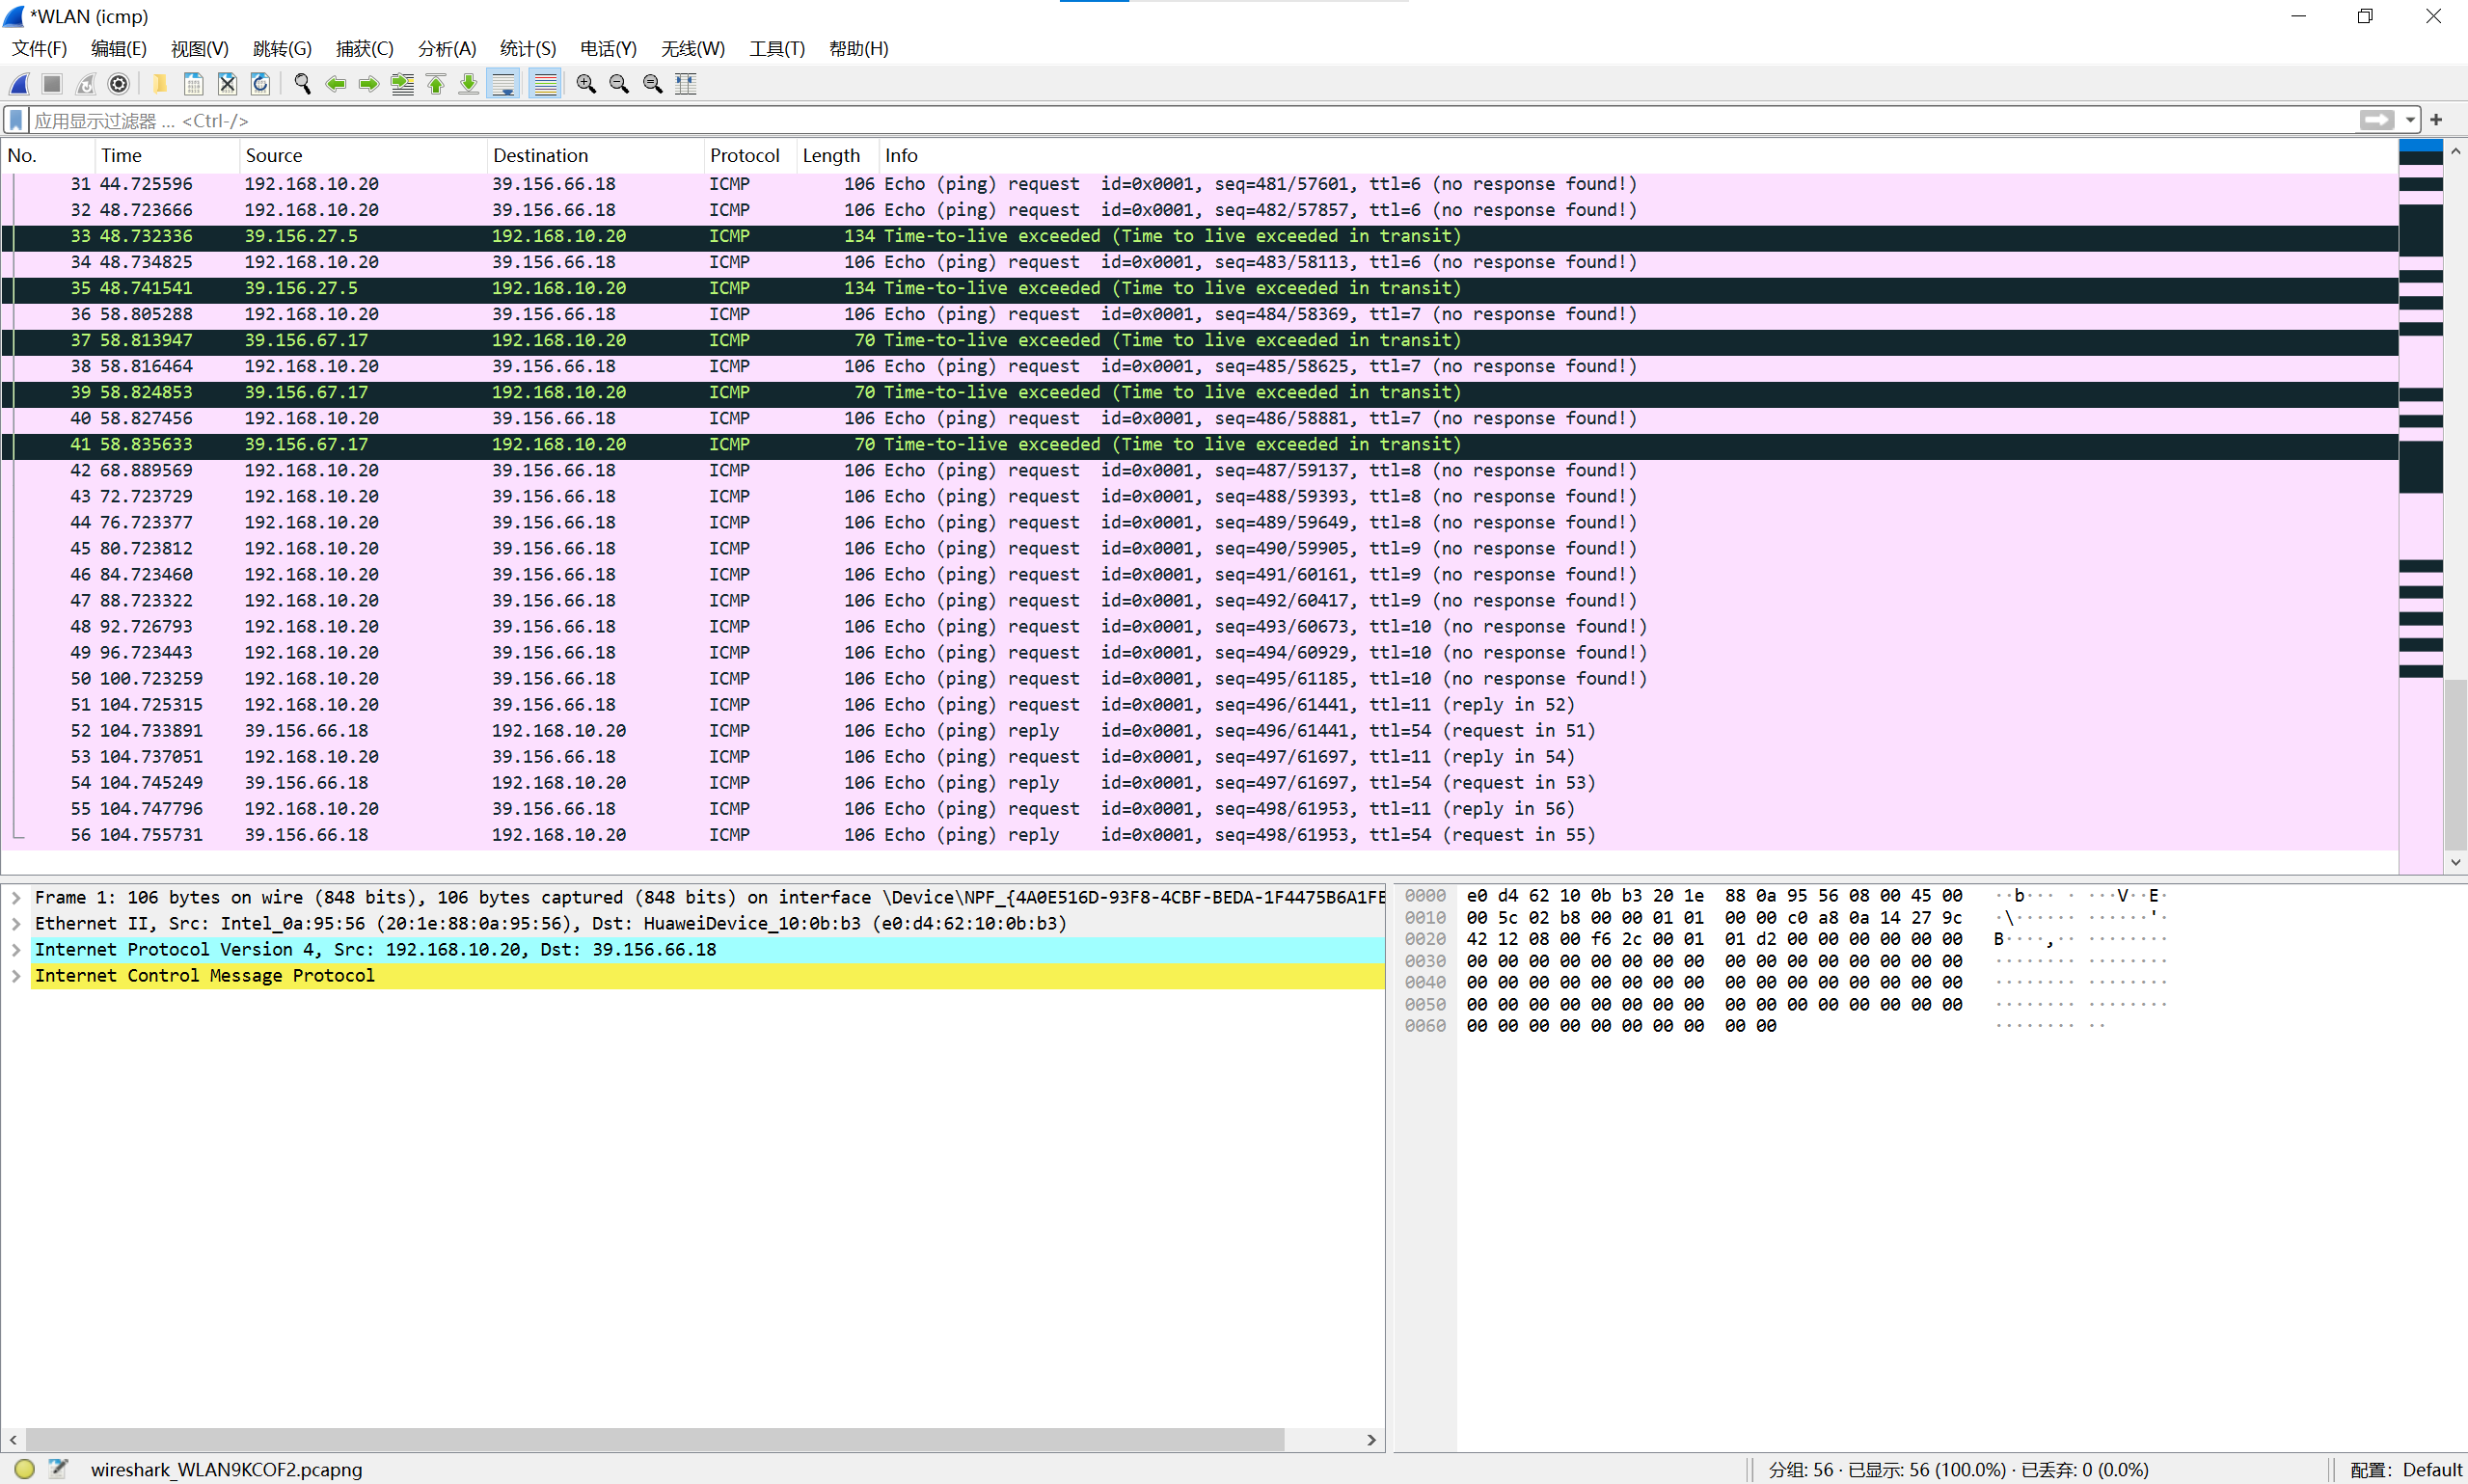Open capture options gear icon
The width and height of the screenshot is (2468, 1484).
point(119,84)
